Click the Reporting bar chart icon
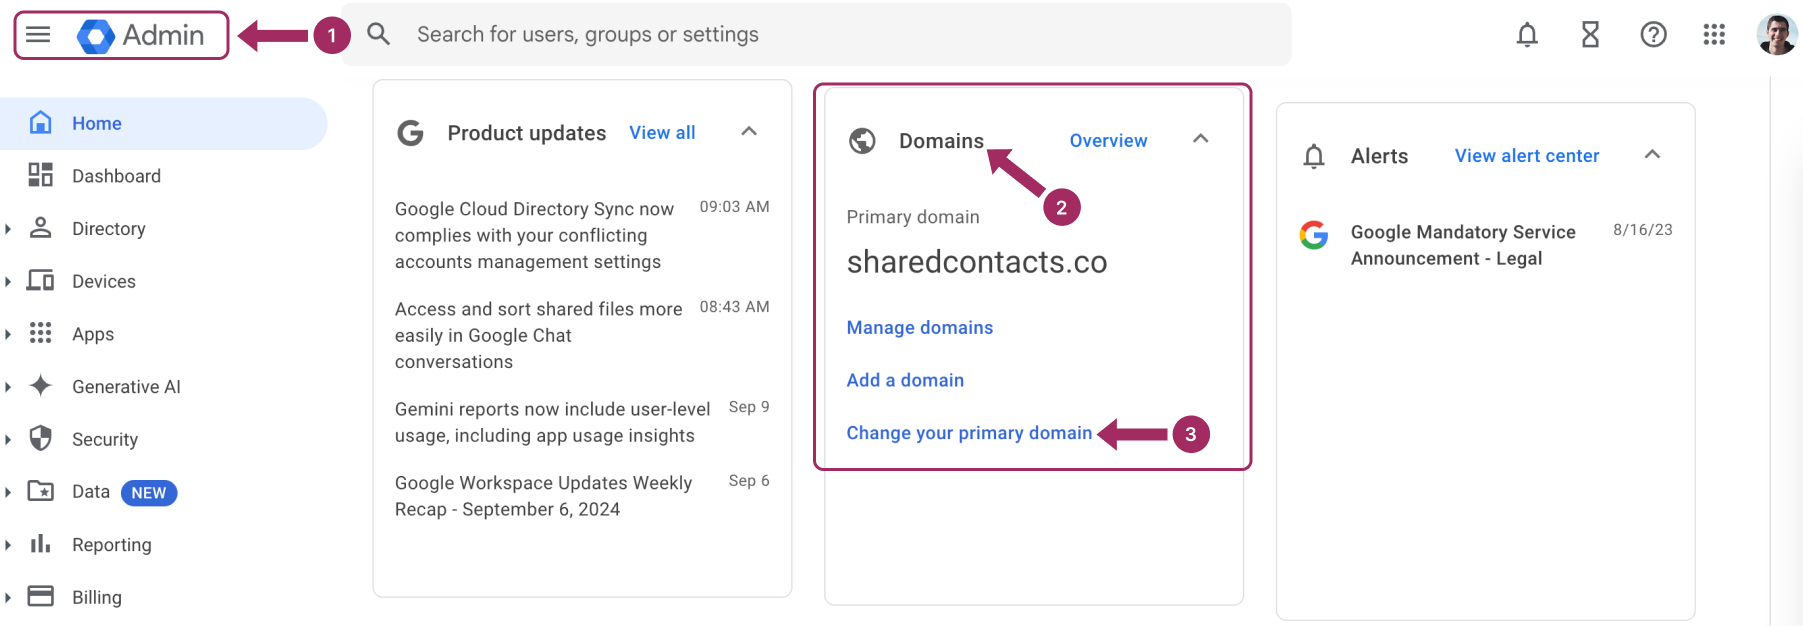Image resolution: width=1803 pixels, height=626 pixels. click(x=40, y=544)
